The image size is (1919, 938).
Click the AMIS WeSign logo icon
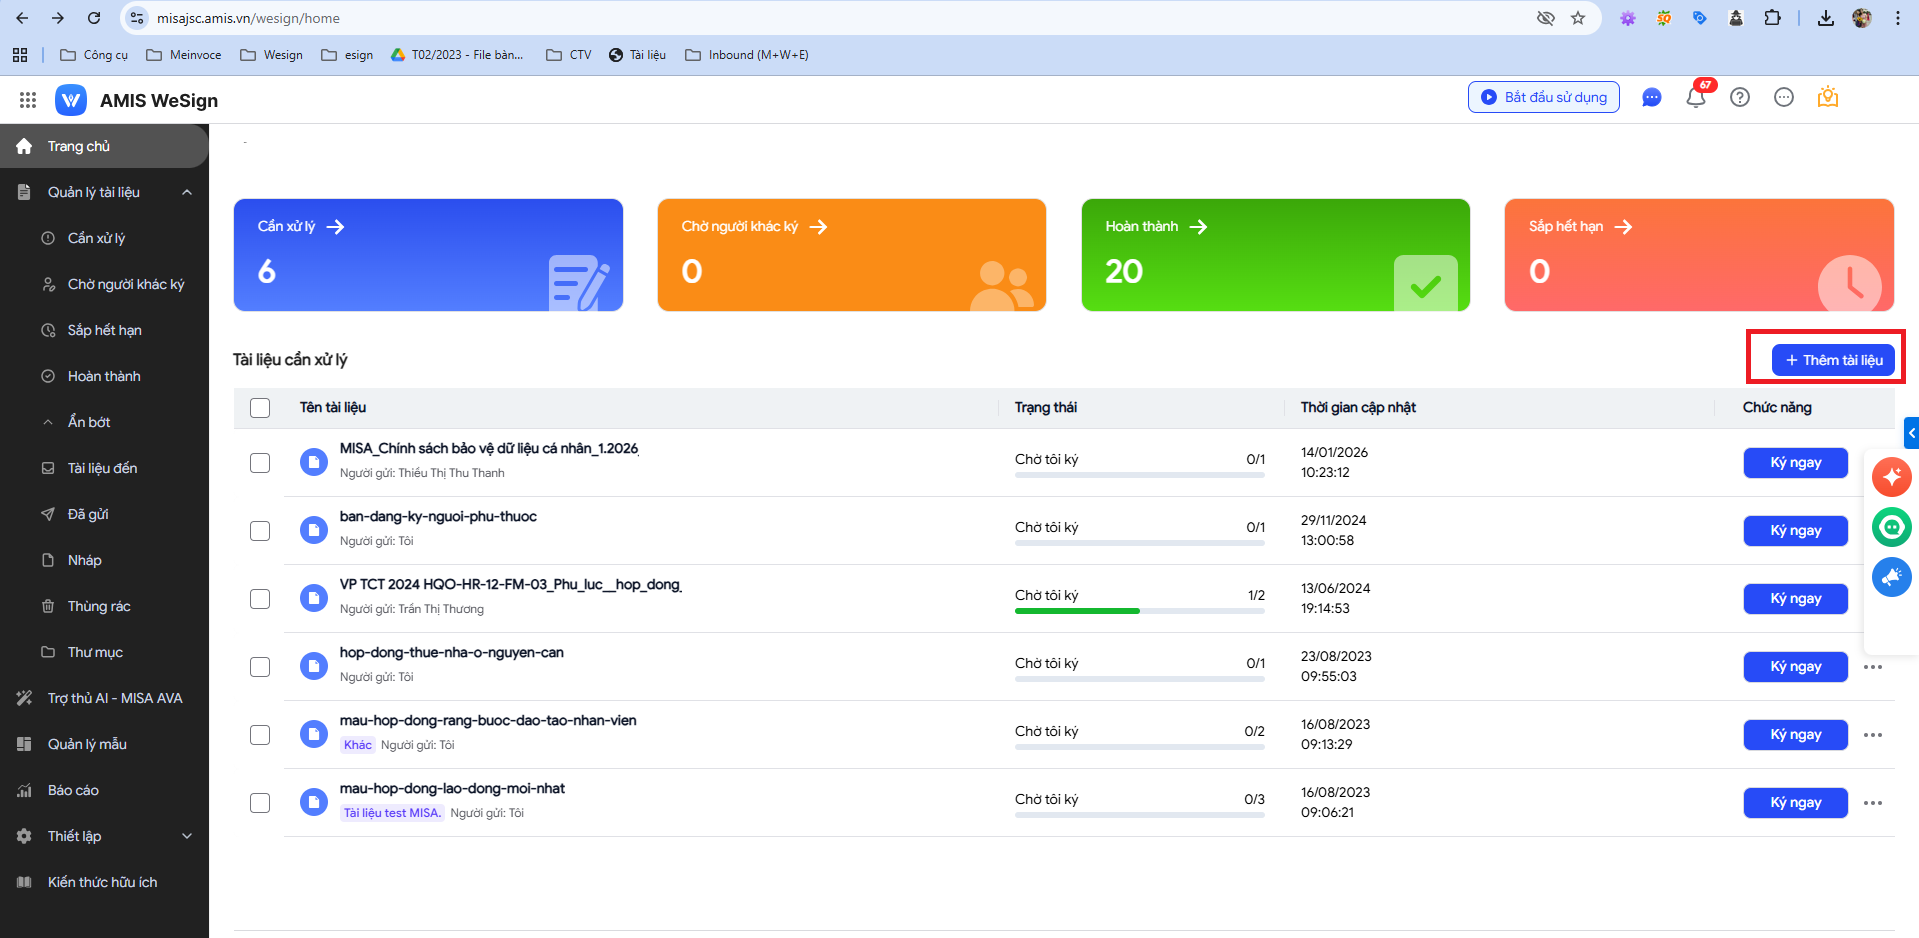click(x=71, y=100)
